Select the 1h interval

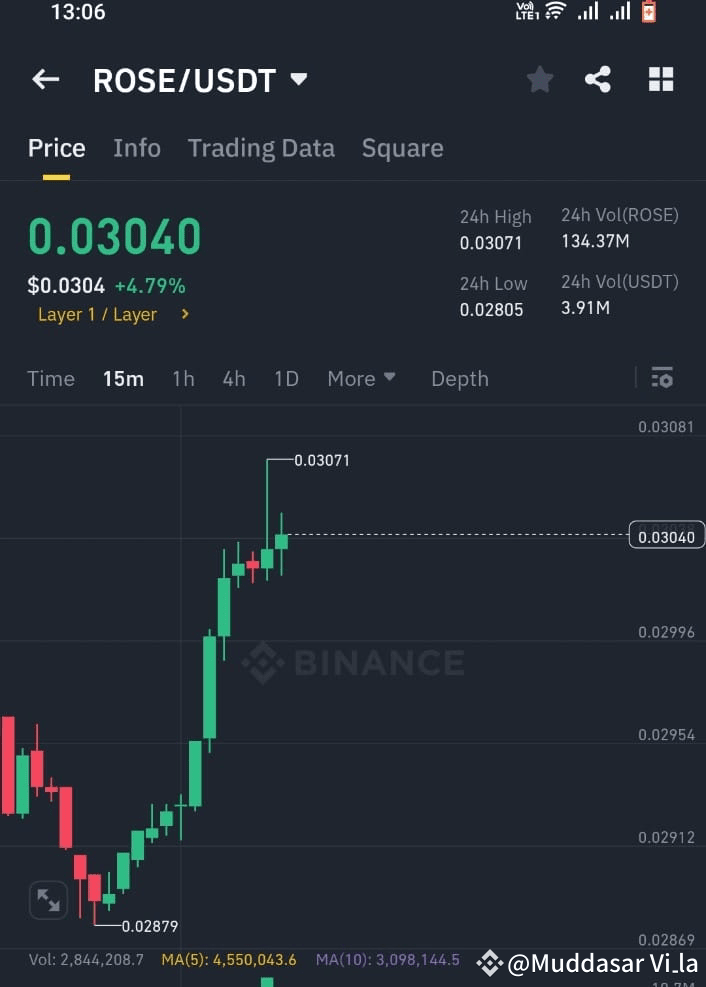(184, 378)
